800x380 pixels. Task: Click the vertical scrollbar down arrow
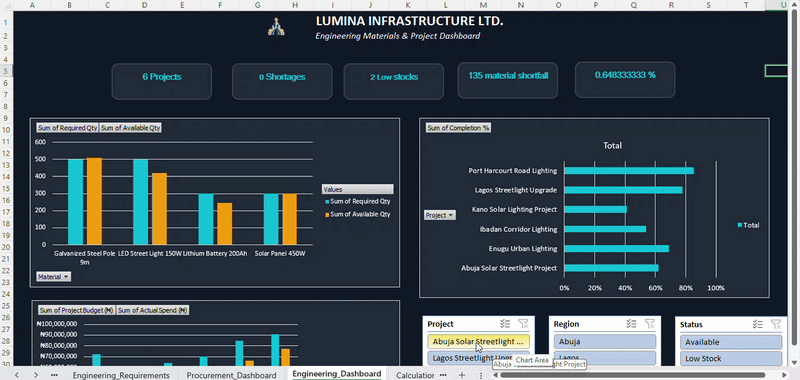coord(794,362)
